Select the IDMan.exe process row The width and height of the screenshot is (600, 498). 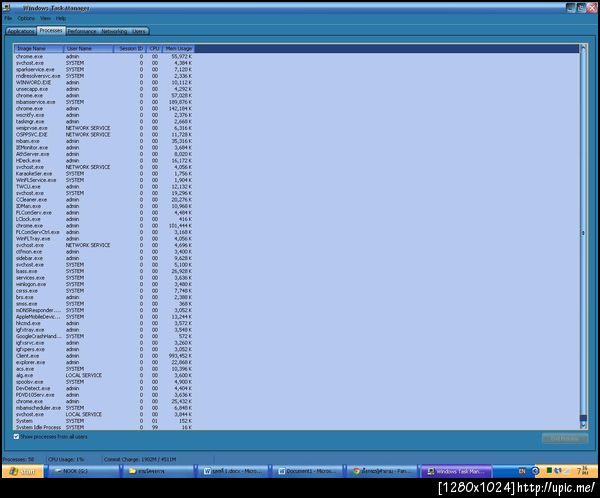click(x=104, y=206)
